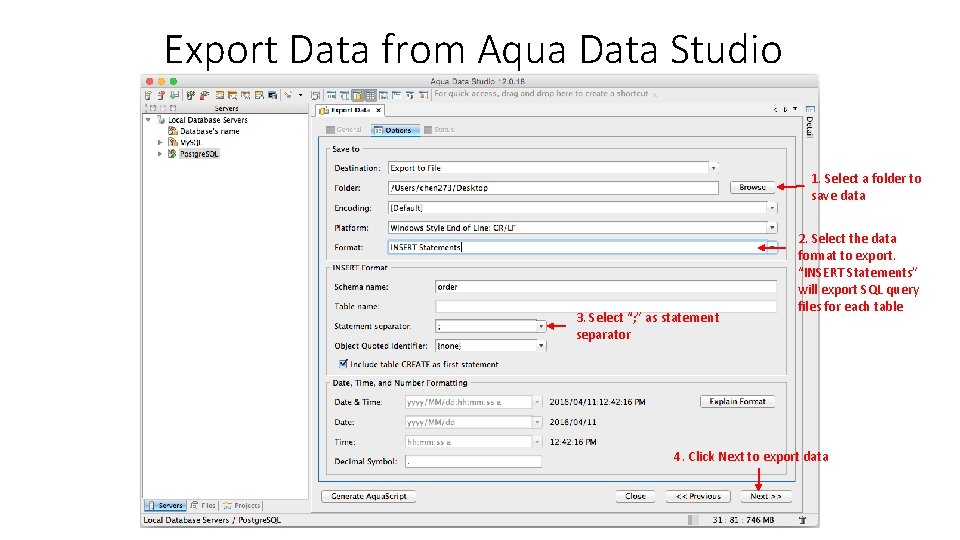Image resolution: width=960 pixels, height=540 pixels.
Task: Click the left tab-scroll arrow near Detail
Action: 775,110
